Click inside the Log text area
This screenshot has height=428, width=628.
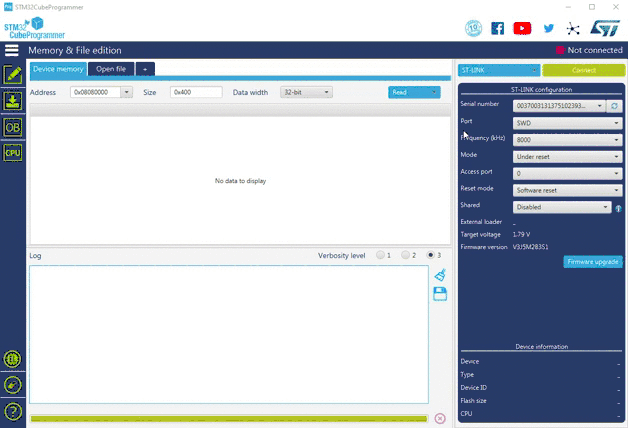[229, 334]
